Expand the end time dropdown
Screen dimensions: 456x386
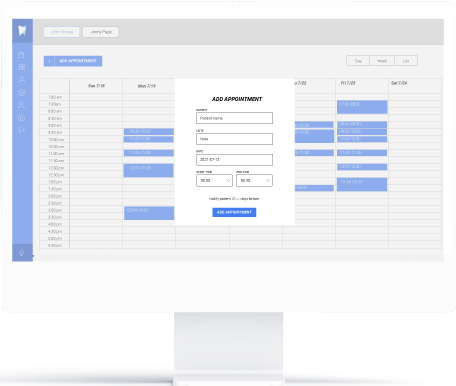tap(254, 180)
